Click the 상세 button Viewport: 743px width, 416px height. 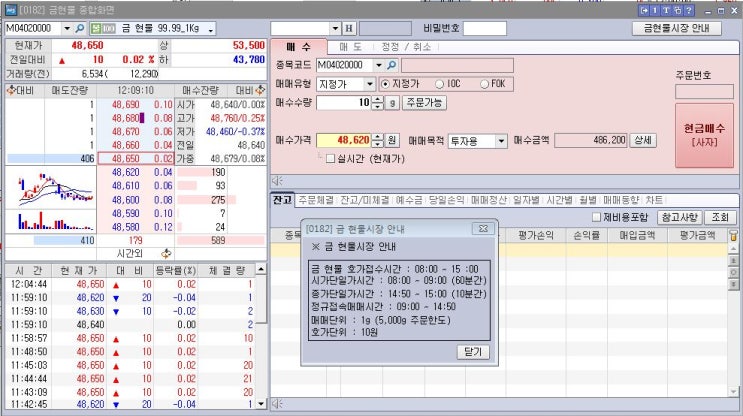[643, 140]
